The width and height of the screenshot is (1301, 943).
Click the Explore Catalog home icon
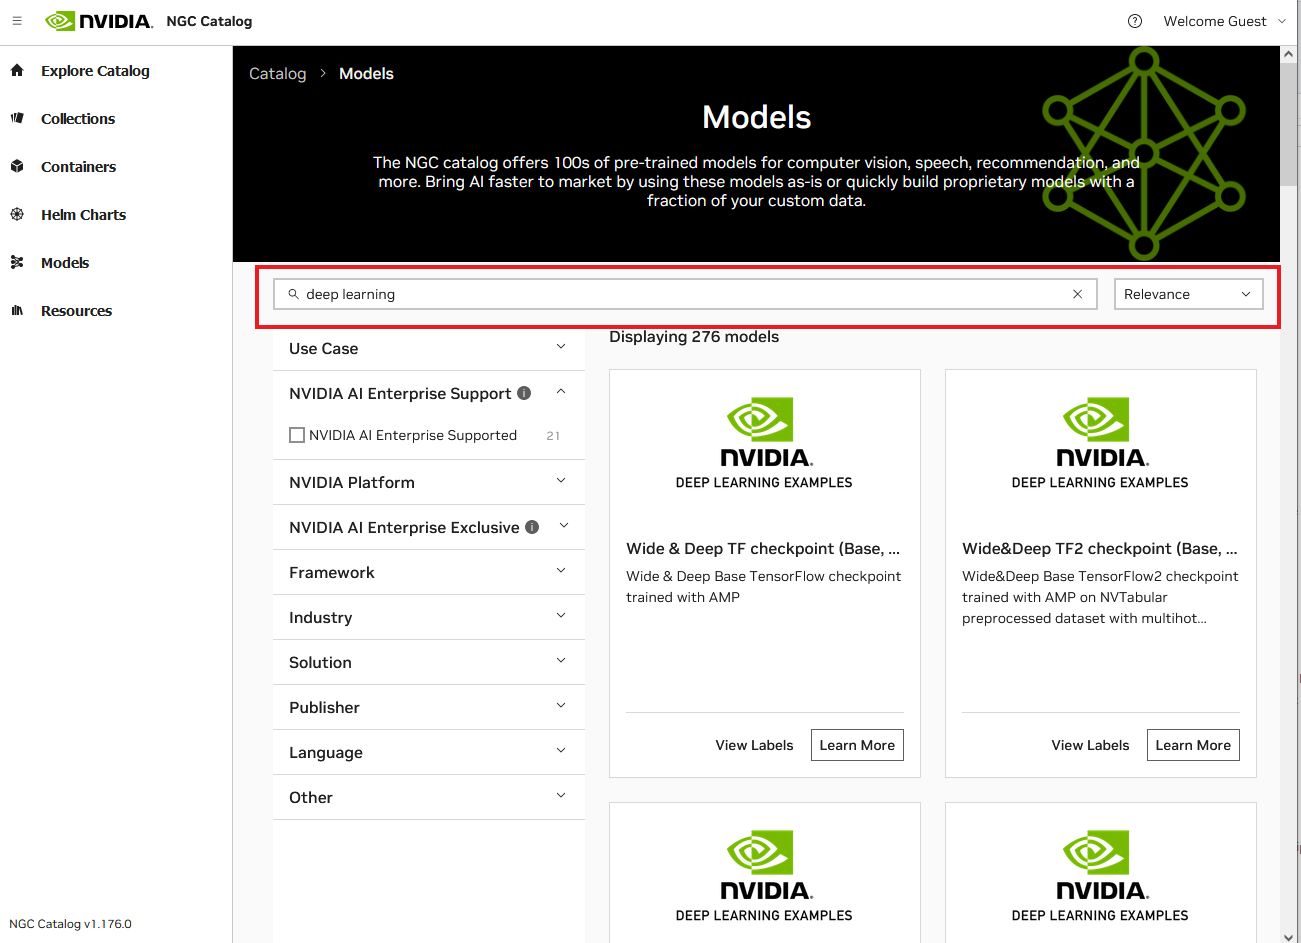[17, 71]
